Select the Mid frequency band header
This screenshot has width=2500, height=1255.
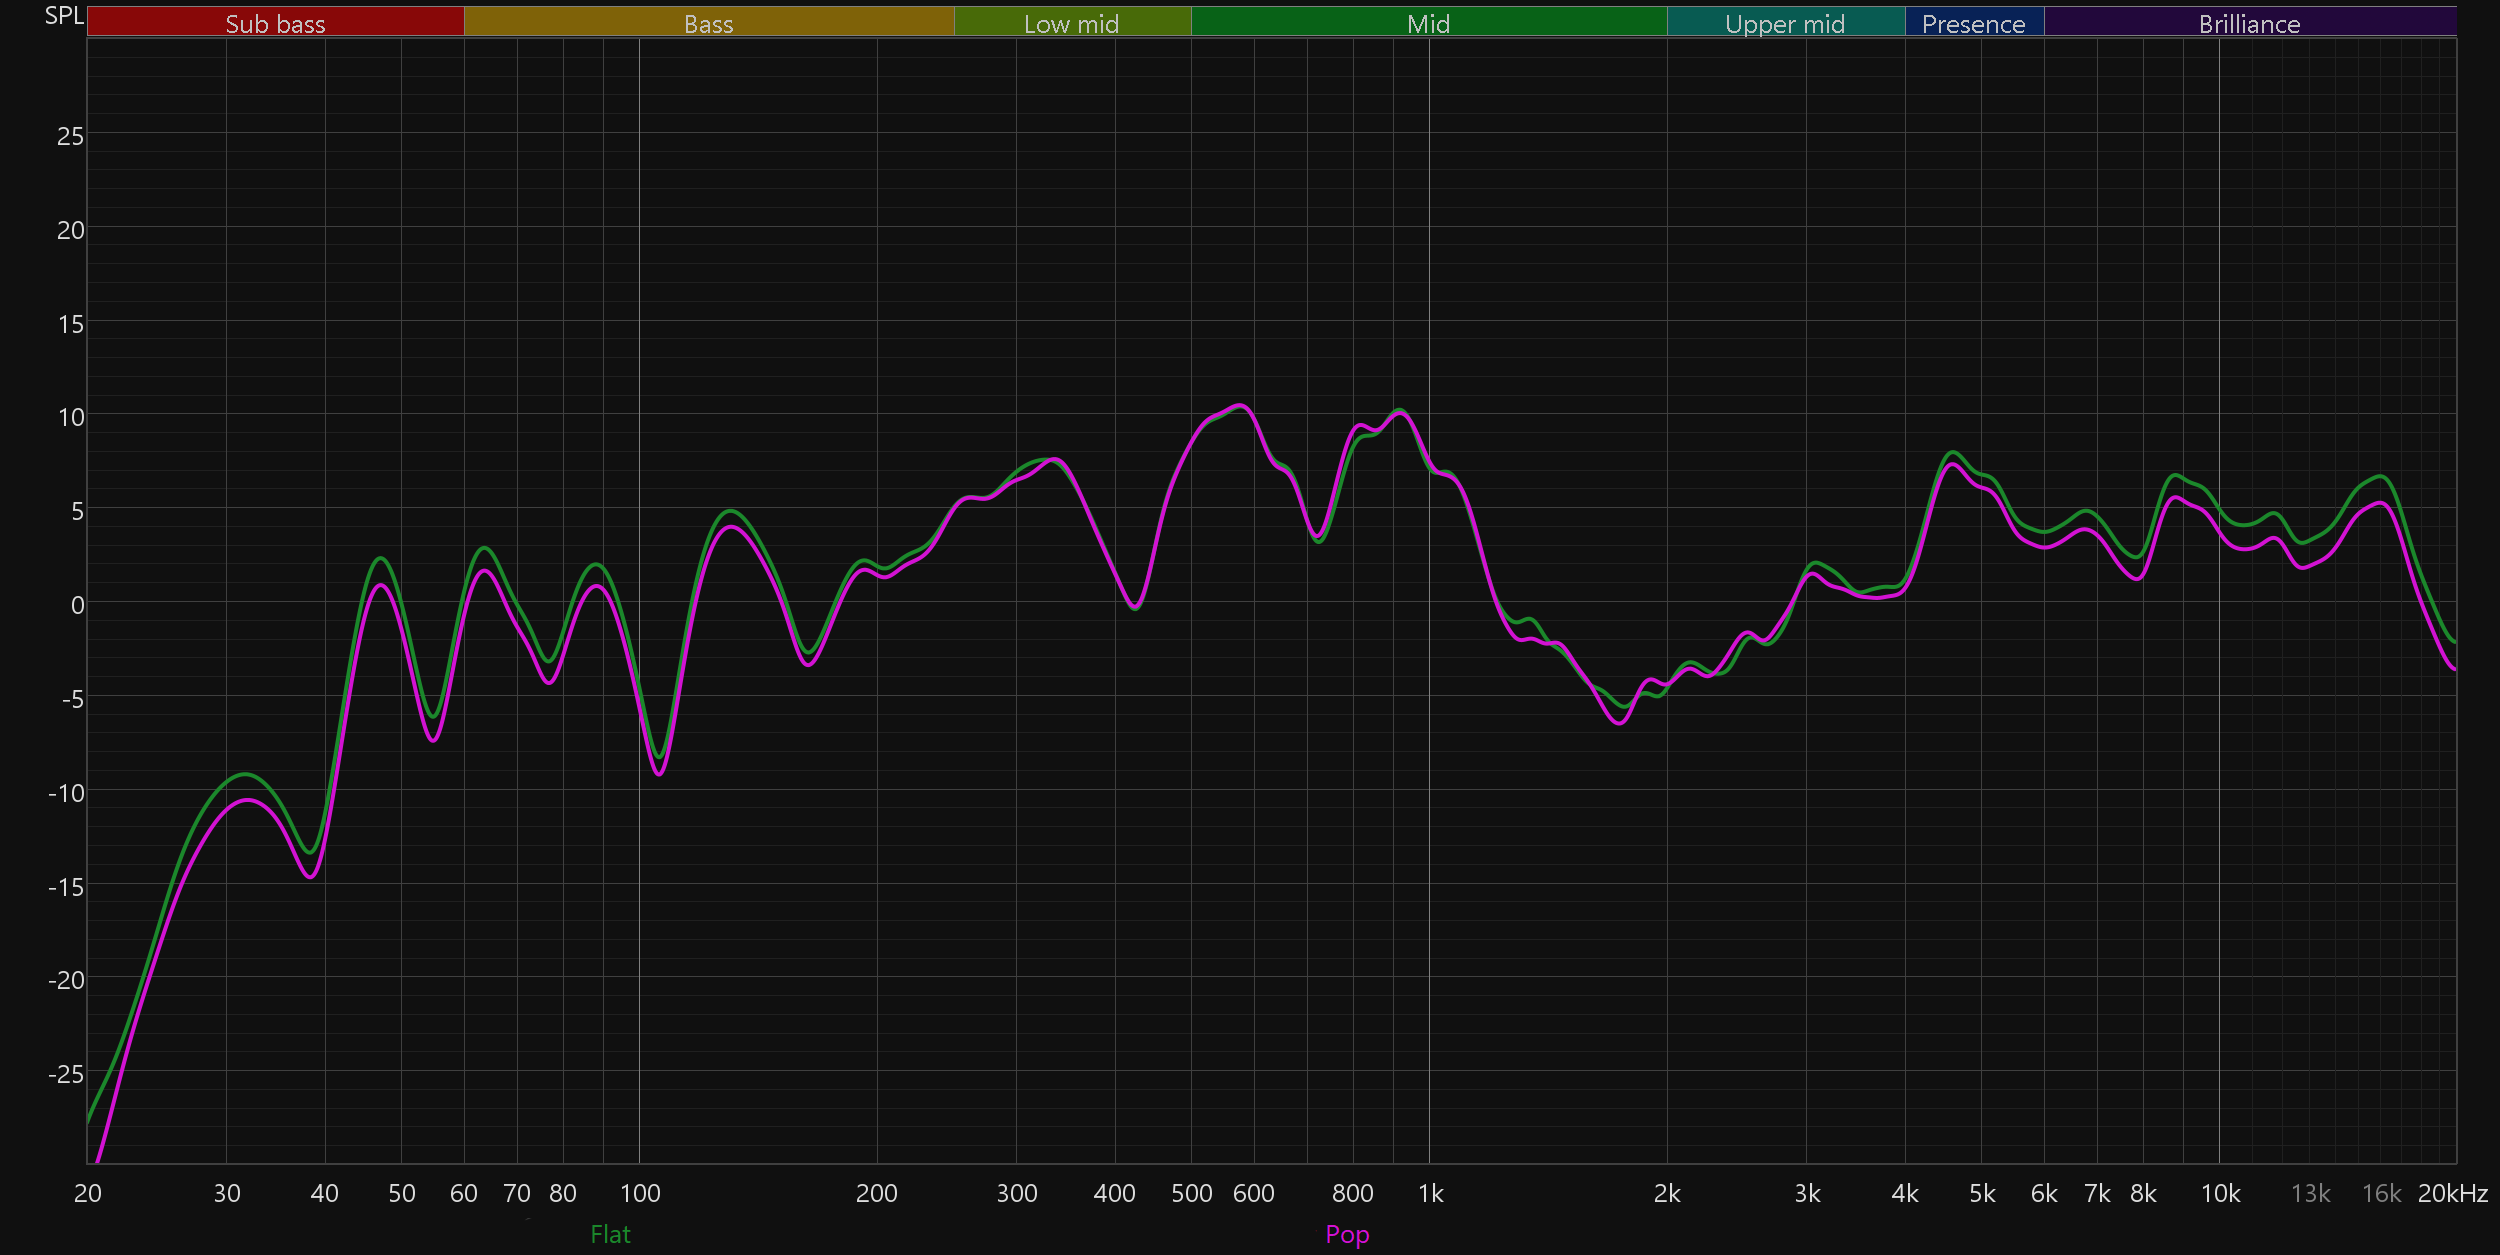pos(1428,23)
